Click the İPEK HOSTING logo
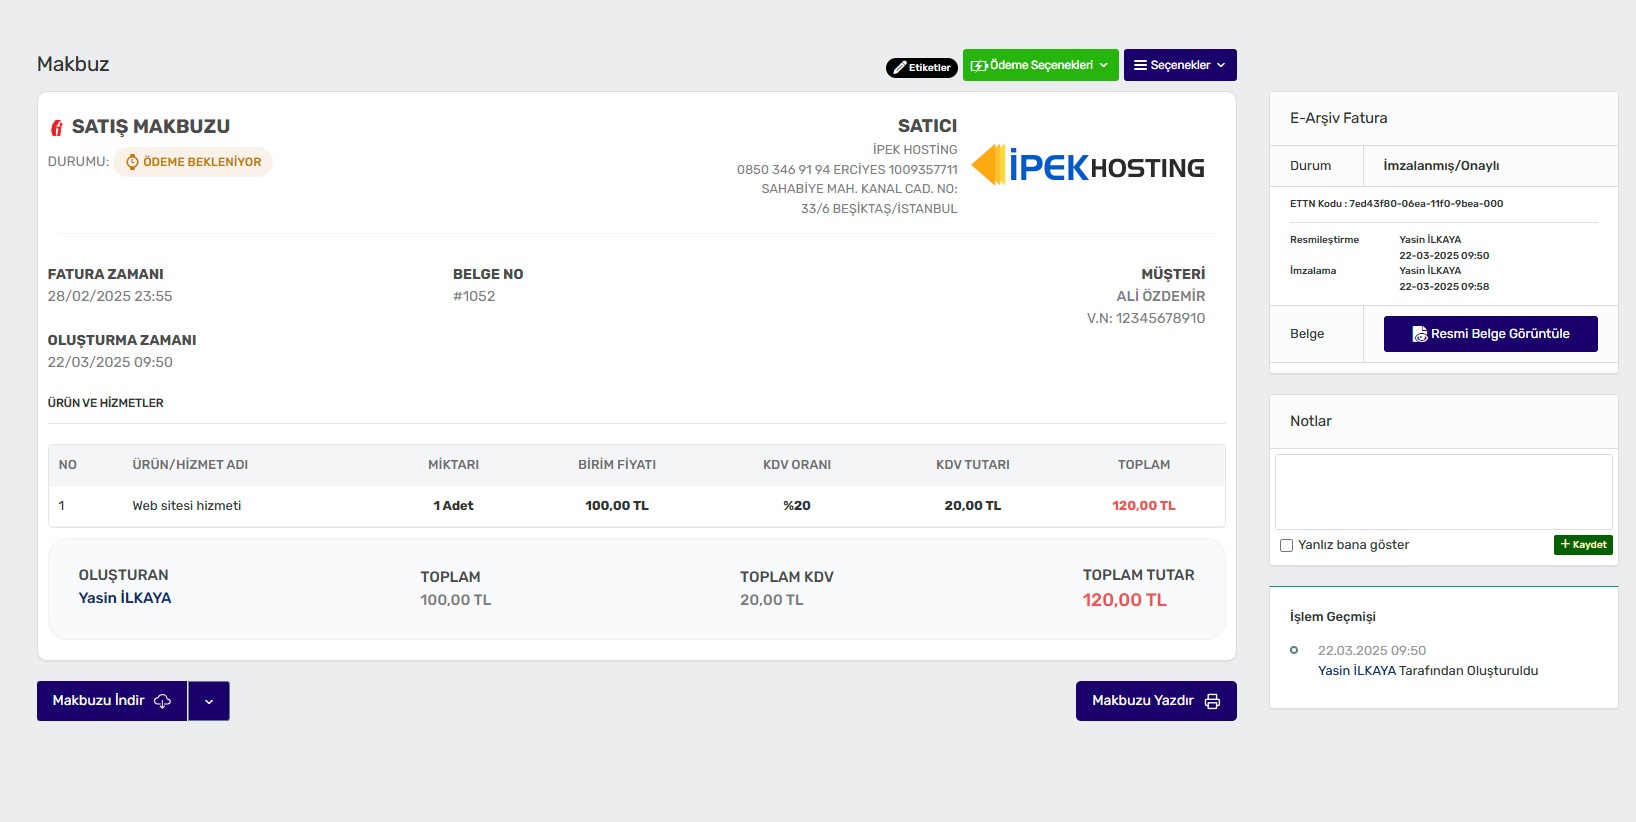 pyautogui.click(x=1088, y=166)
